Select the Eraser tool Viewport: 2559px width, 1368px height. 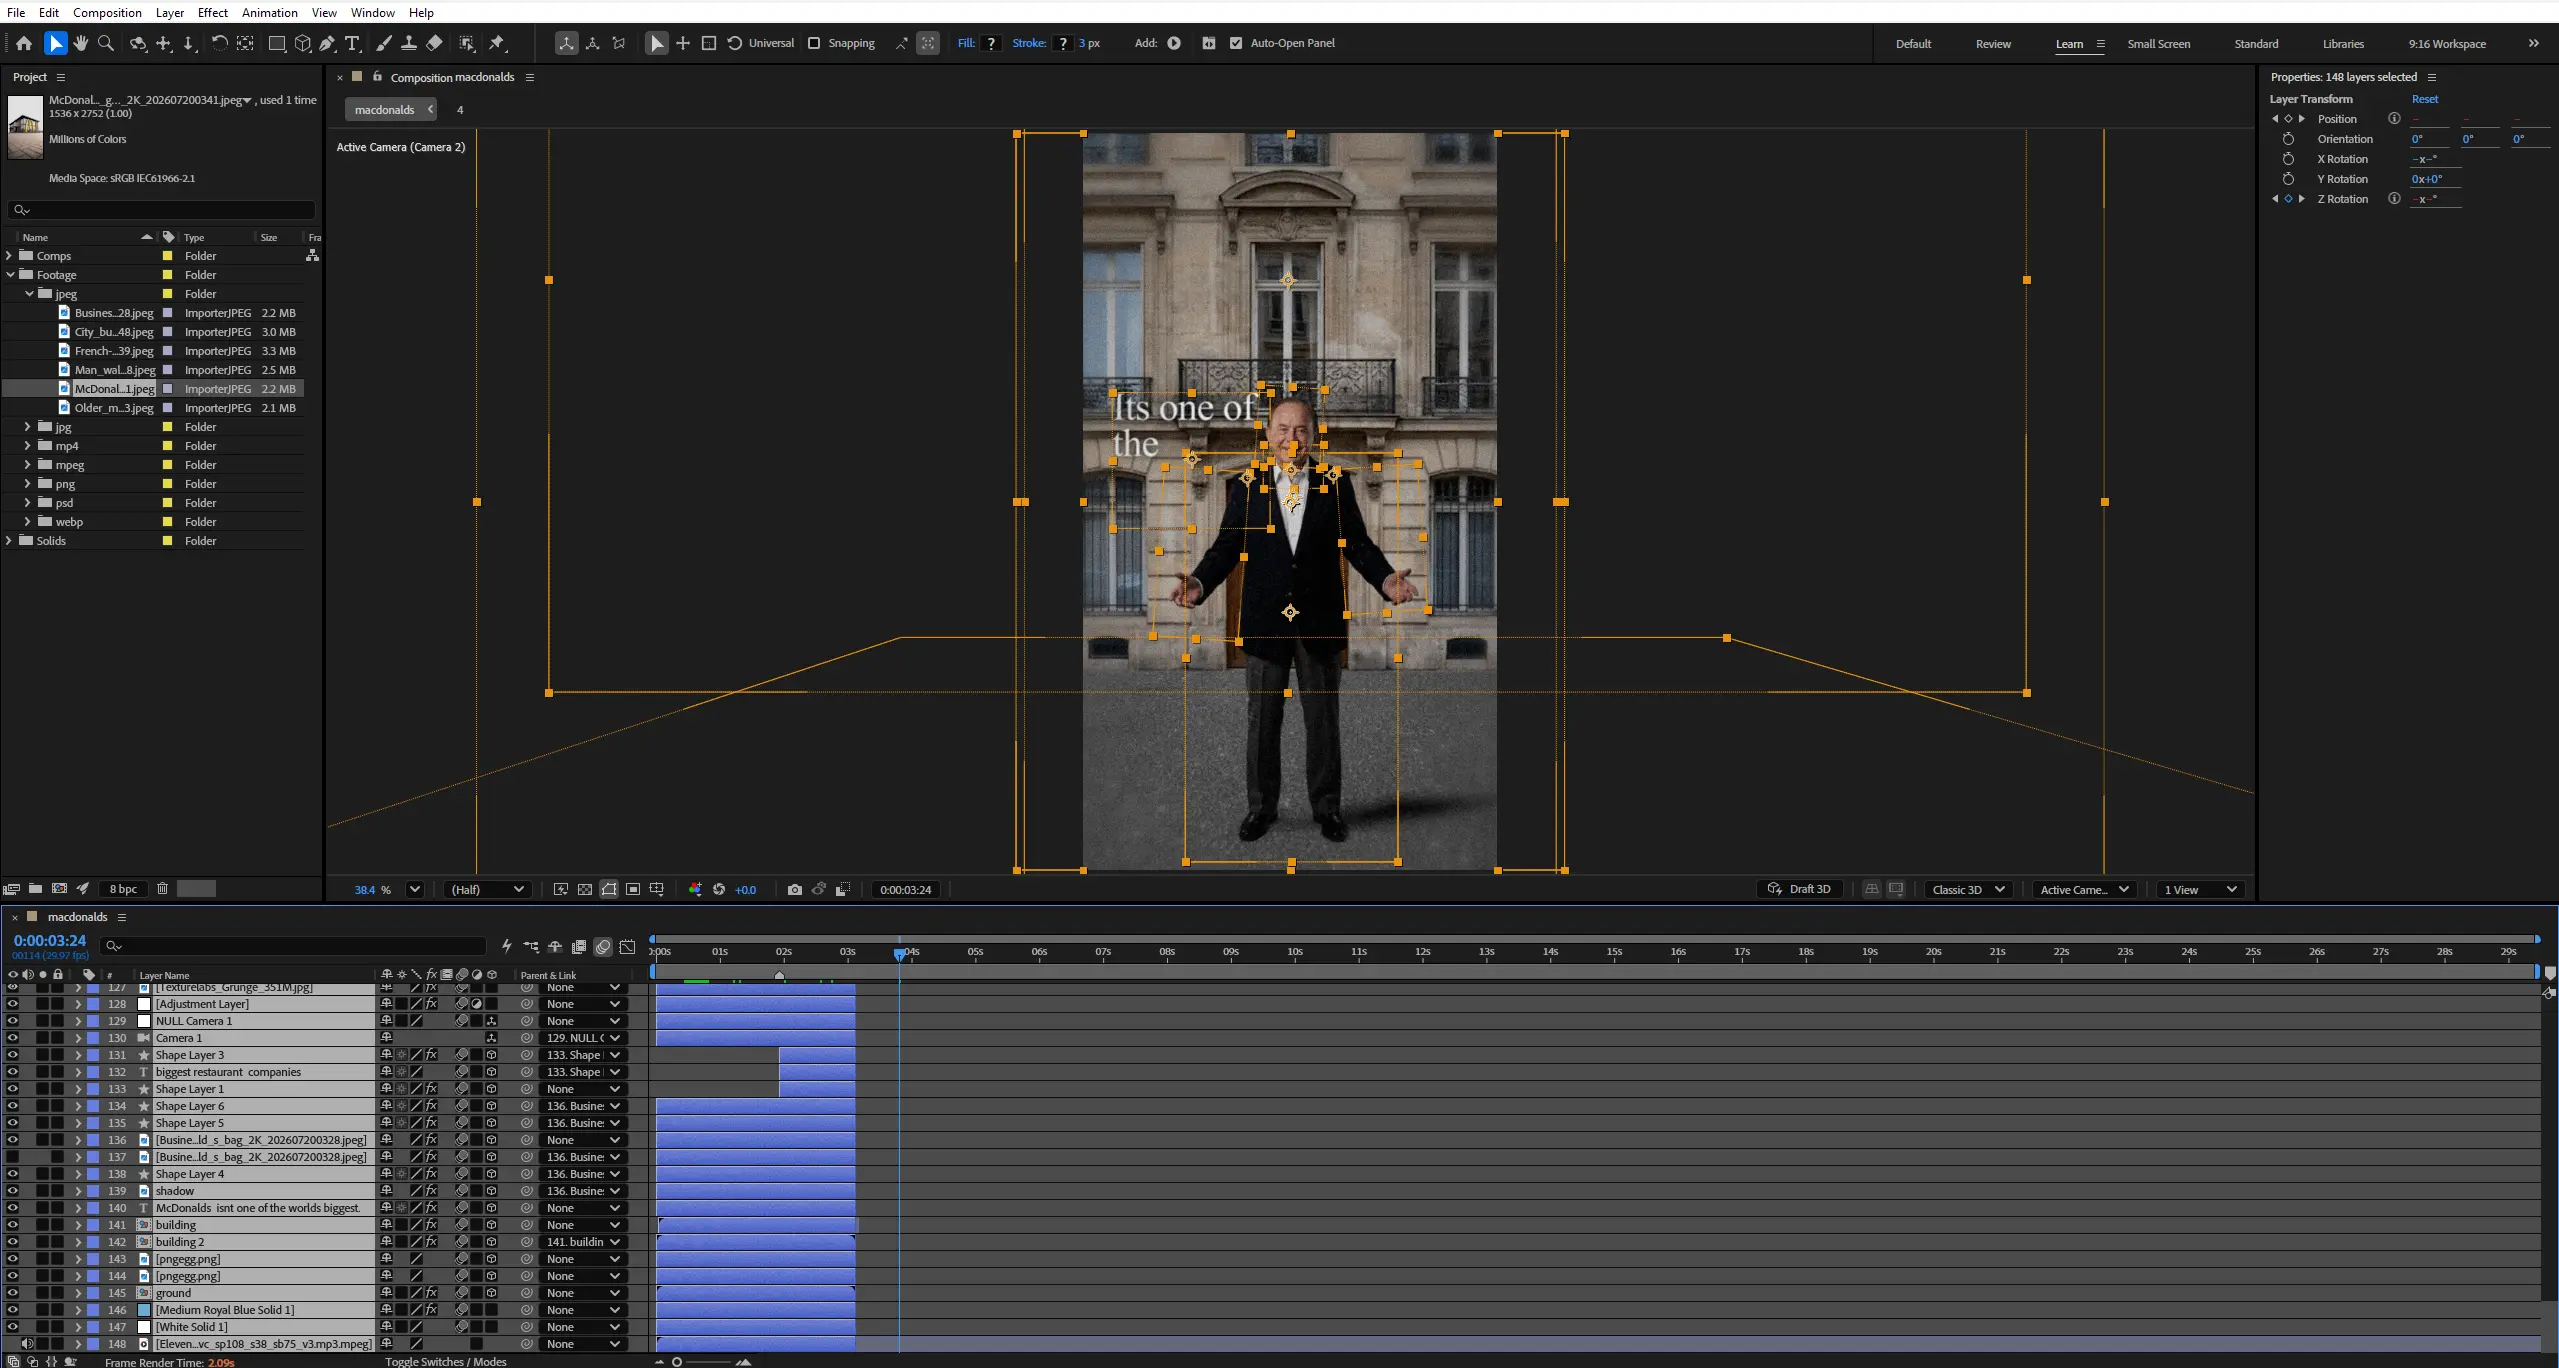pos(434,43)
